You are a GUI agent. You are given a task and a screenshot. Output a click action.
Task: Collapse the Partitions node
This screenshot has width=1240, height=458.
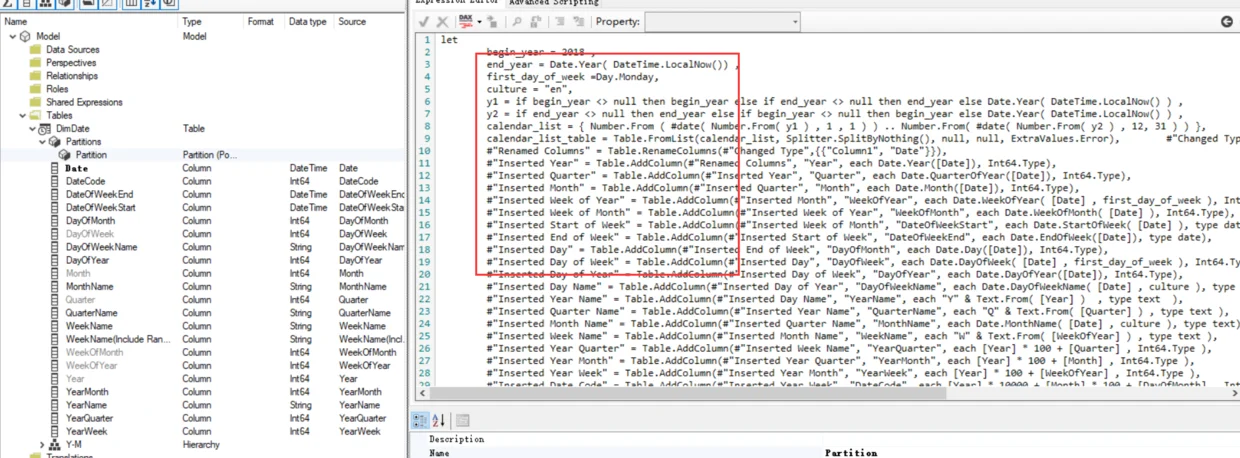(x=42, y=142)
